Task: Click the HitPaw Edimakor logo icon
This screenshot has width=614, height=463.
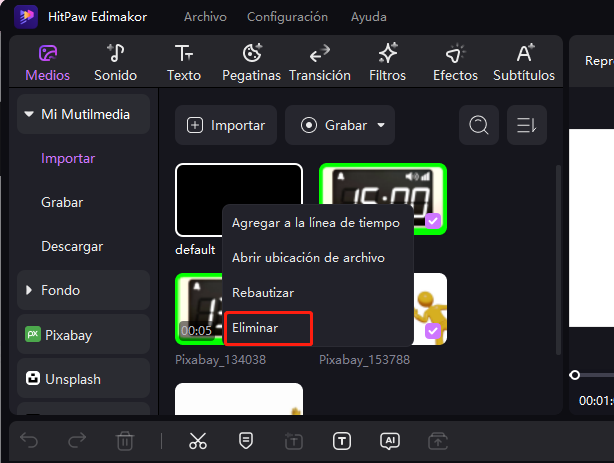Action: (26, 16)
